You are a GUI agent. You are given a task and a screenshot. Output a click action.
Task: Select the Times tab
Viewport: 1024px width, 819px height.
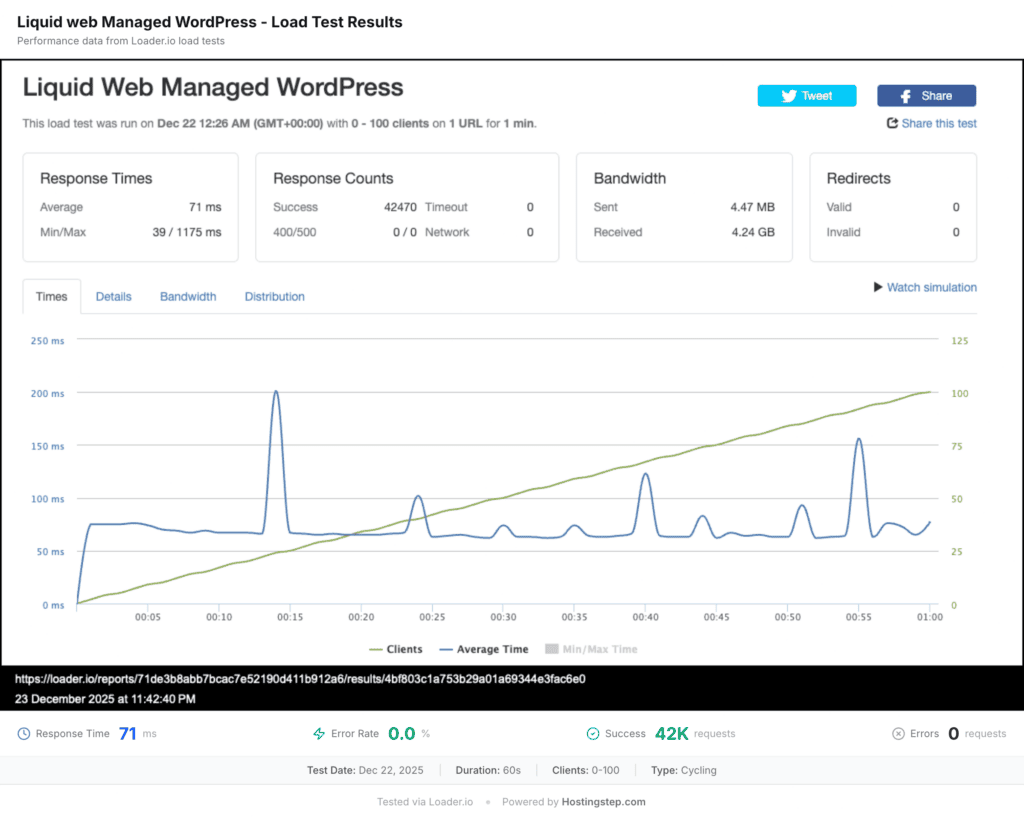point(52,297)
